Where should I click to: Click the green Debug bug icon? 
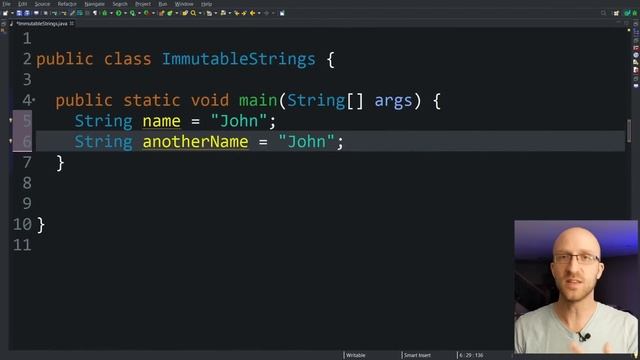[104, 13]
